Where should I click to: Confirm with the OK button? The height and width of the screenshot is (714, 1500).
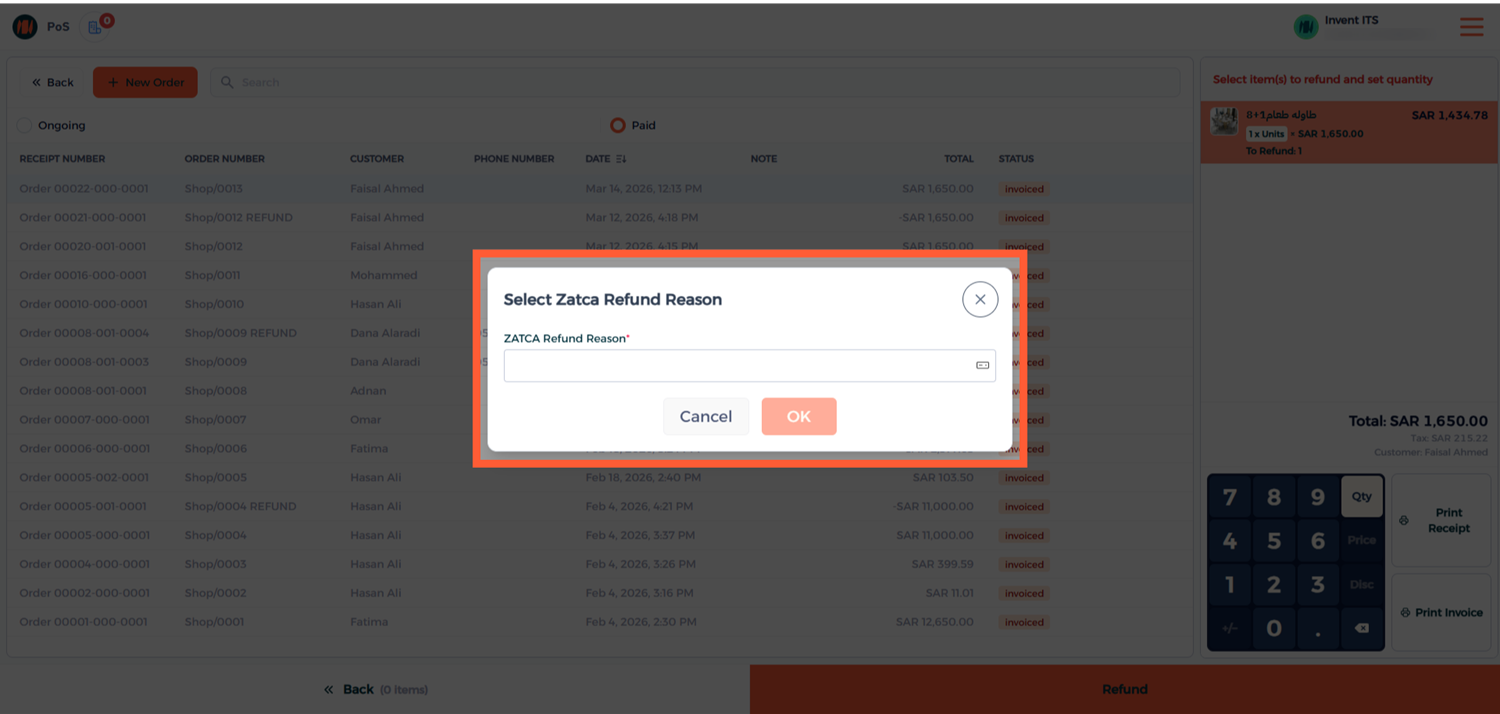pos(798,417)
